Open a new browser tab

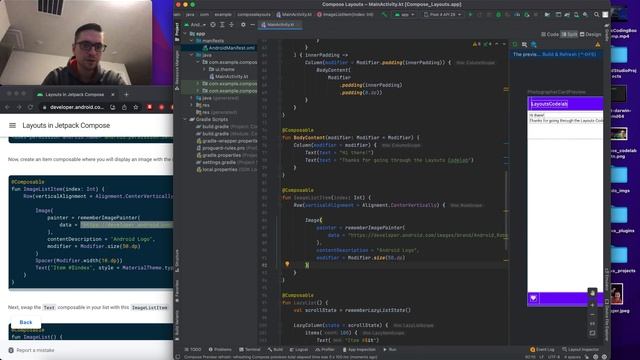[x=126, y=94]
